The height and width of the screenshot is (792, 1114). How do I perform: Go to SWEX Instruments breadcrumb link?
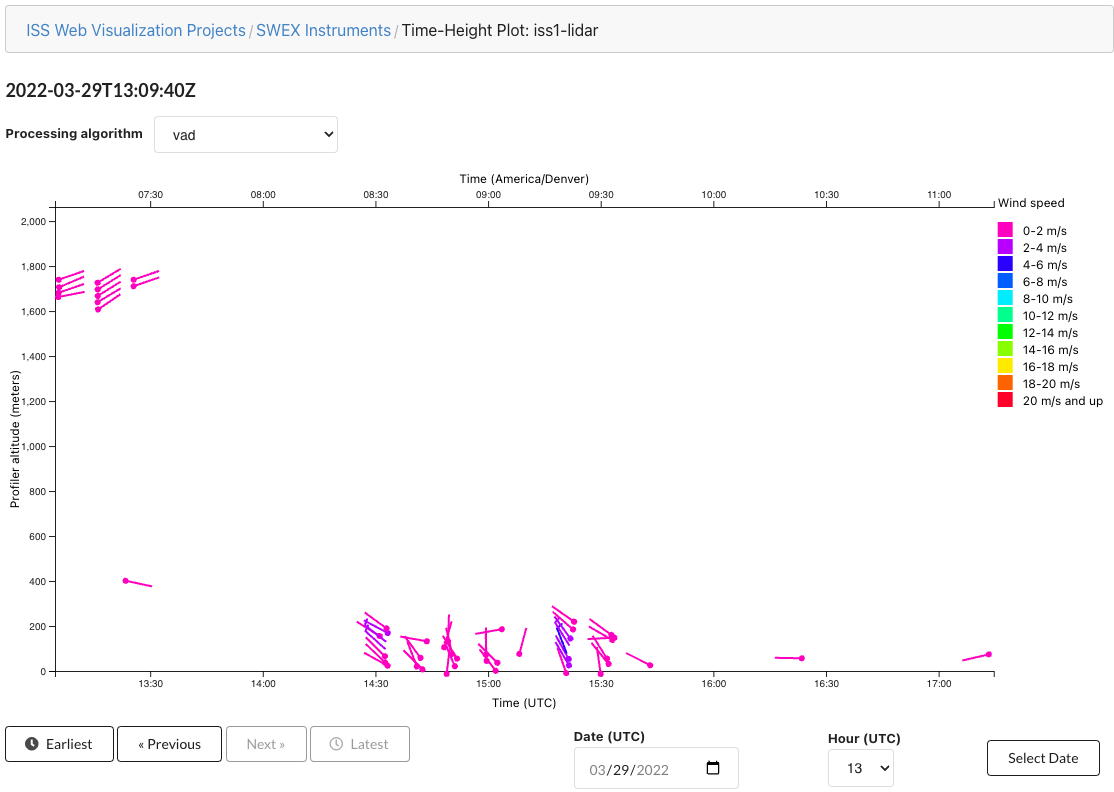323,30
